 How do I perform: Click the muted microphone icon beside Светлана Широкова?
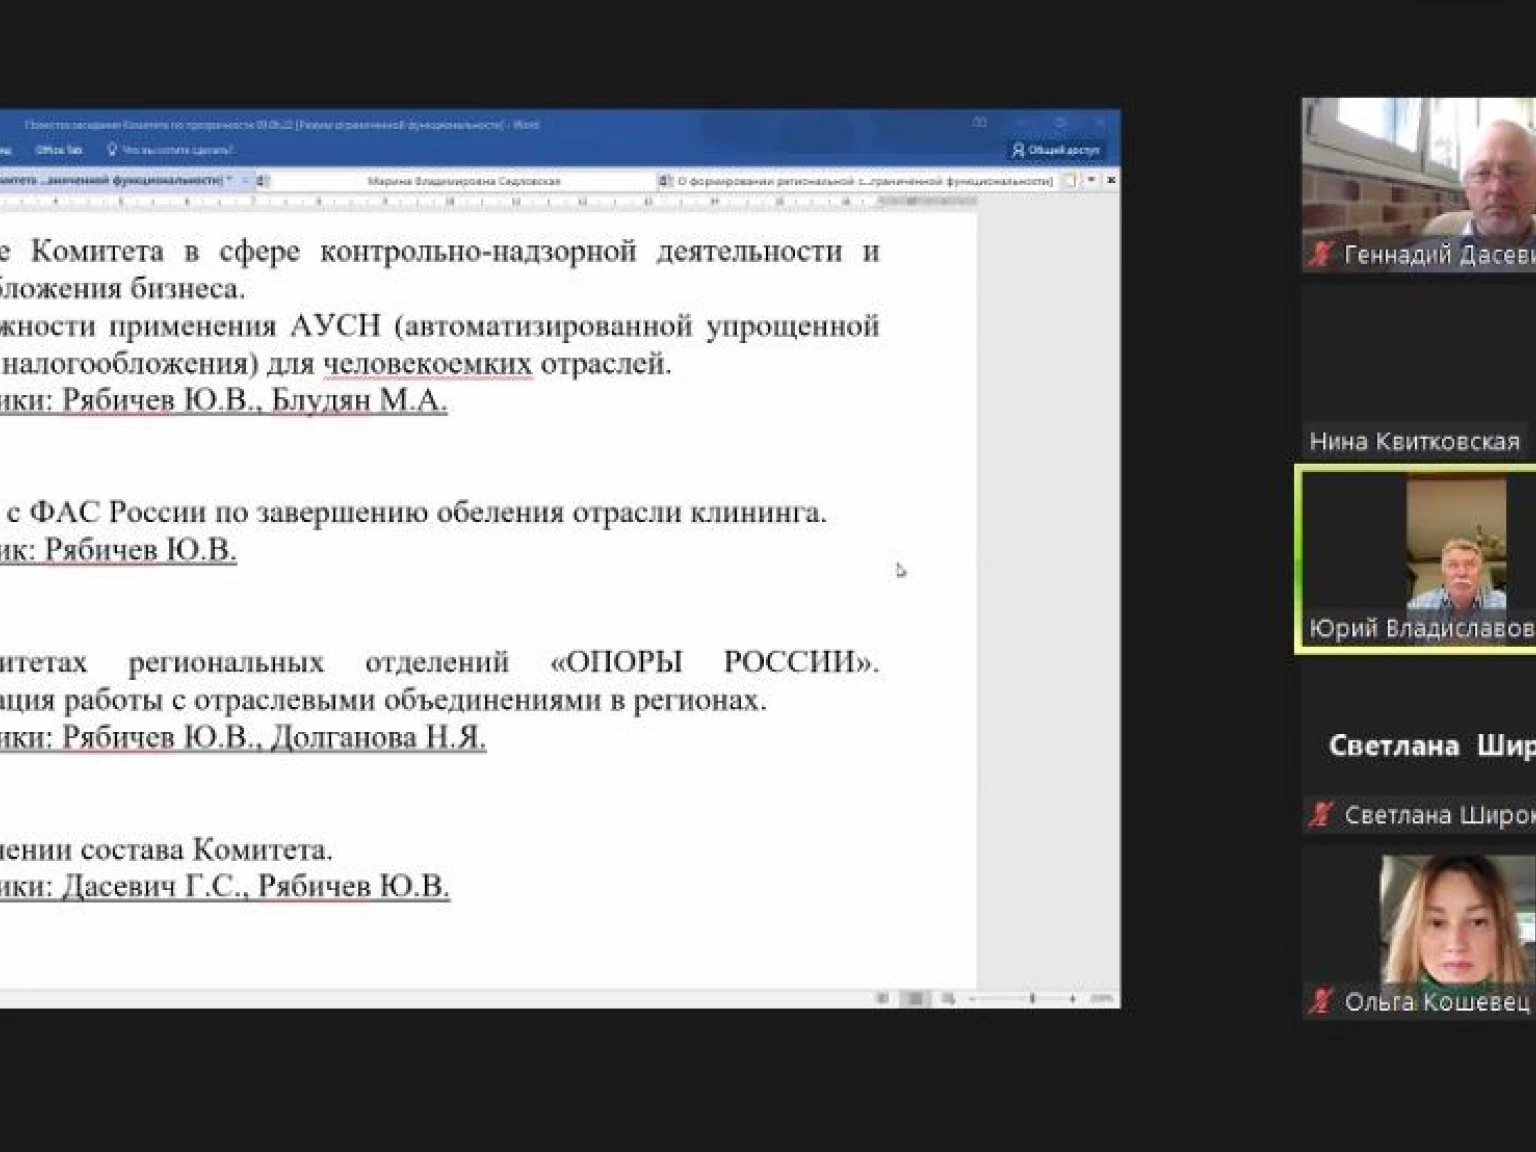pos(1320,815)
